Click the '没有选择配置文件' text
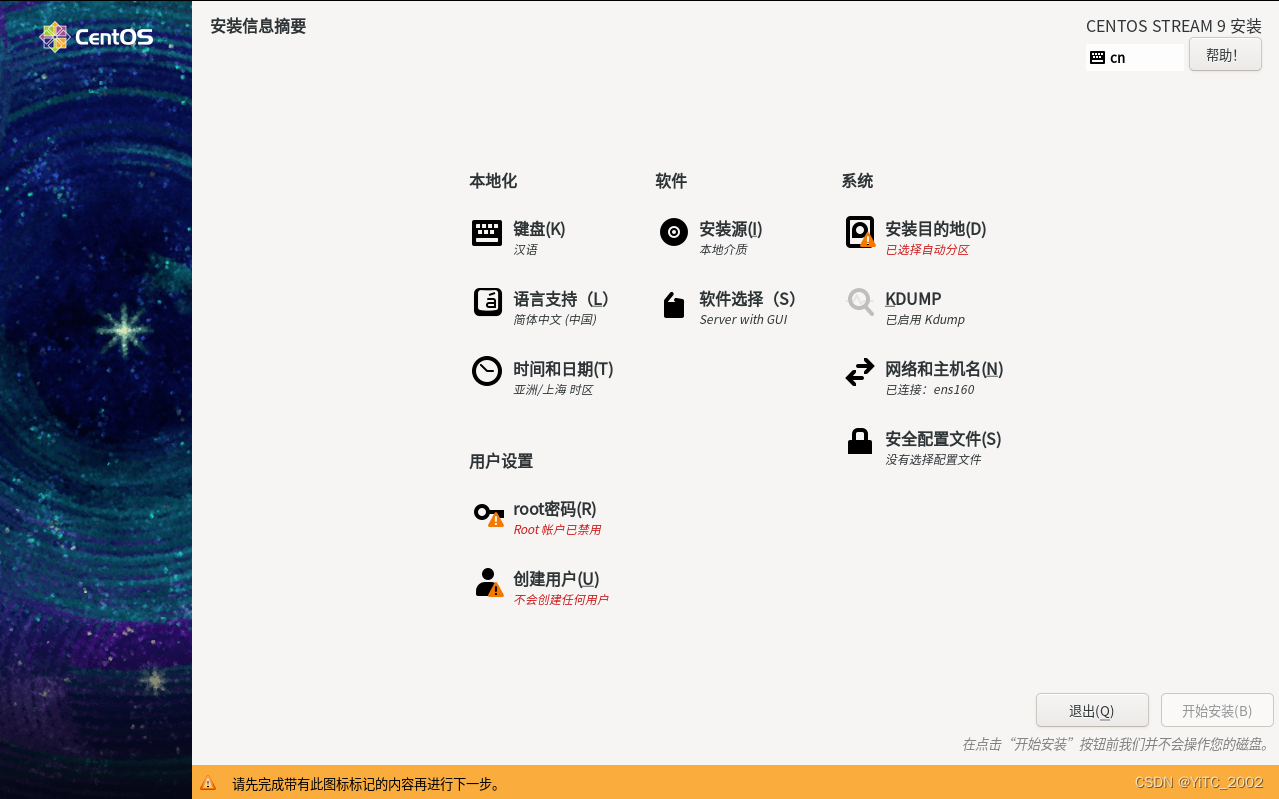 (933, 460)
